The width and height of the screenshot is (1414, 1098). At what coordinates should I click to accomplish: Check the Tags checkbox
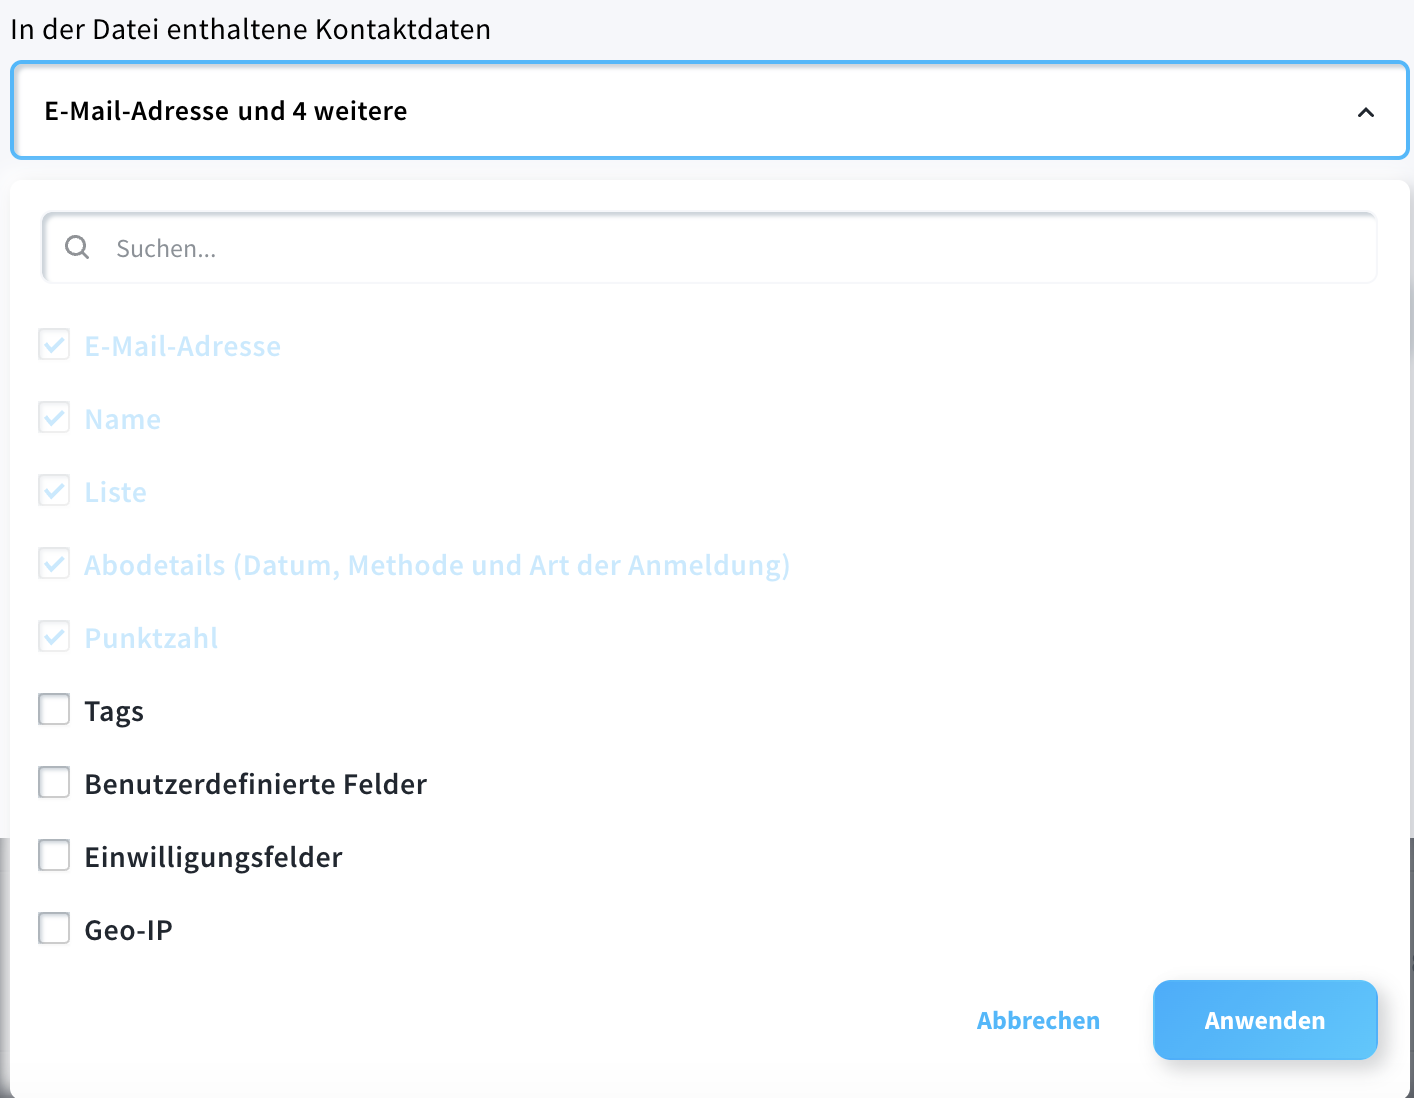[x=54, y=709]
